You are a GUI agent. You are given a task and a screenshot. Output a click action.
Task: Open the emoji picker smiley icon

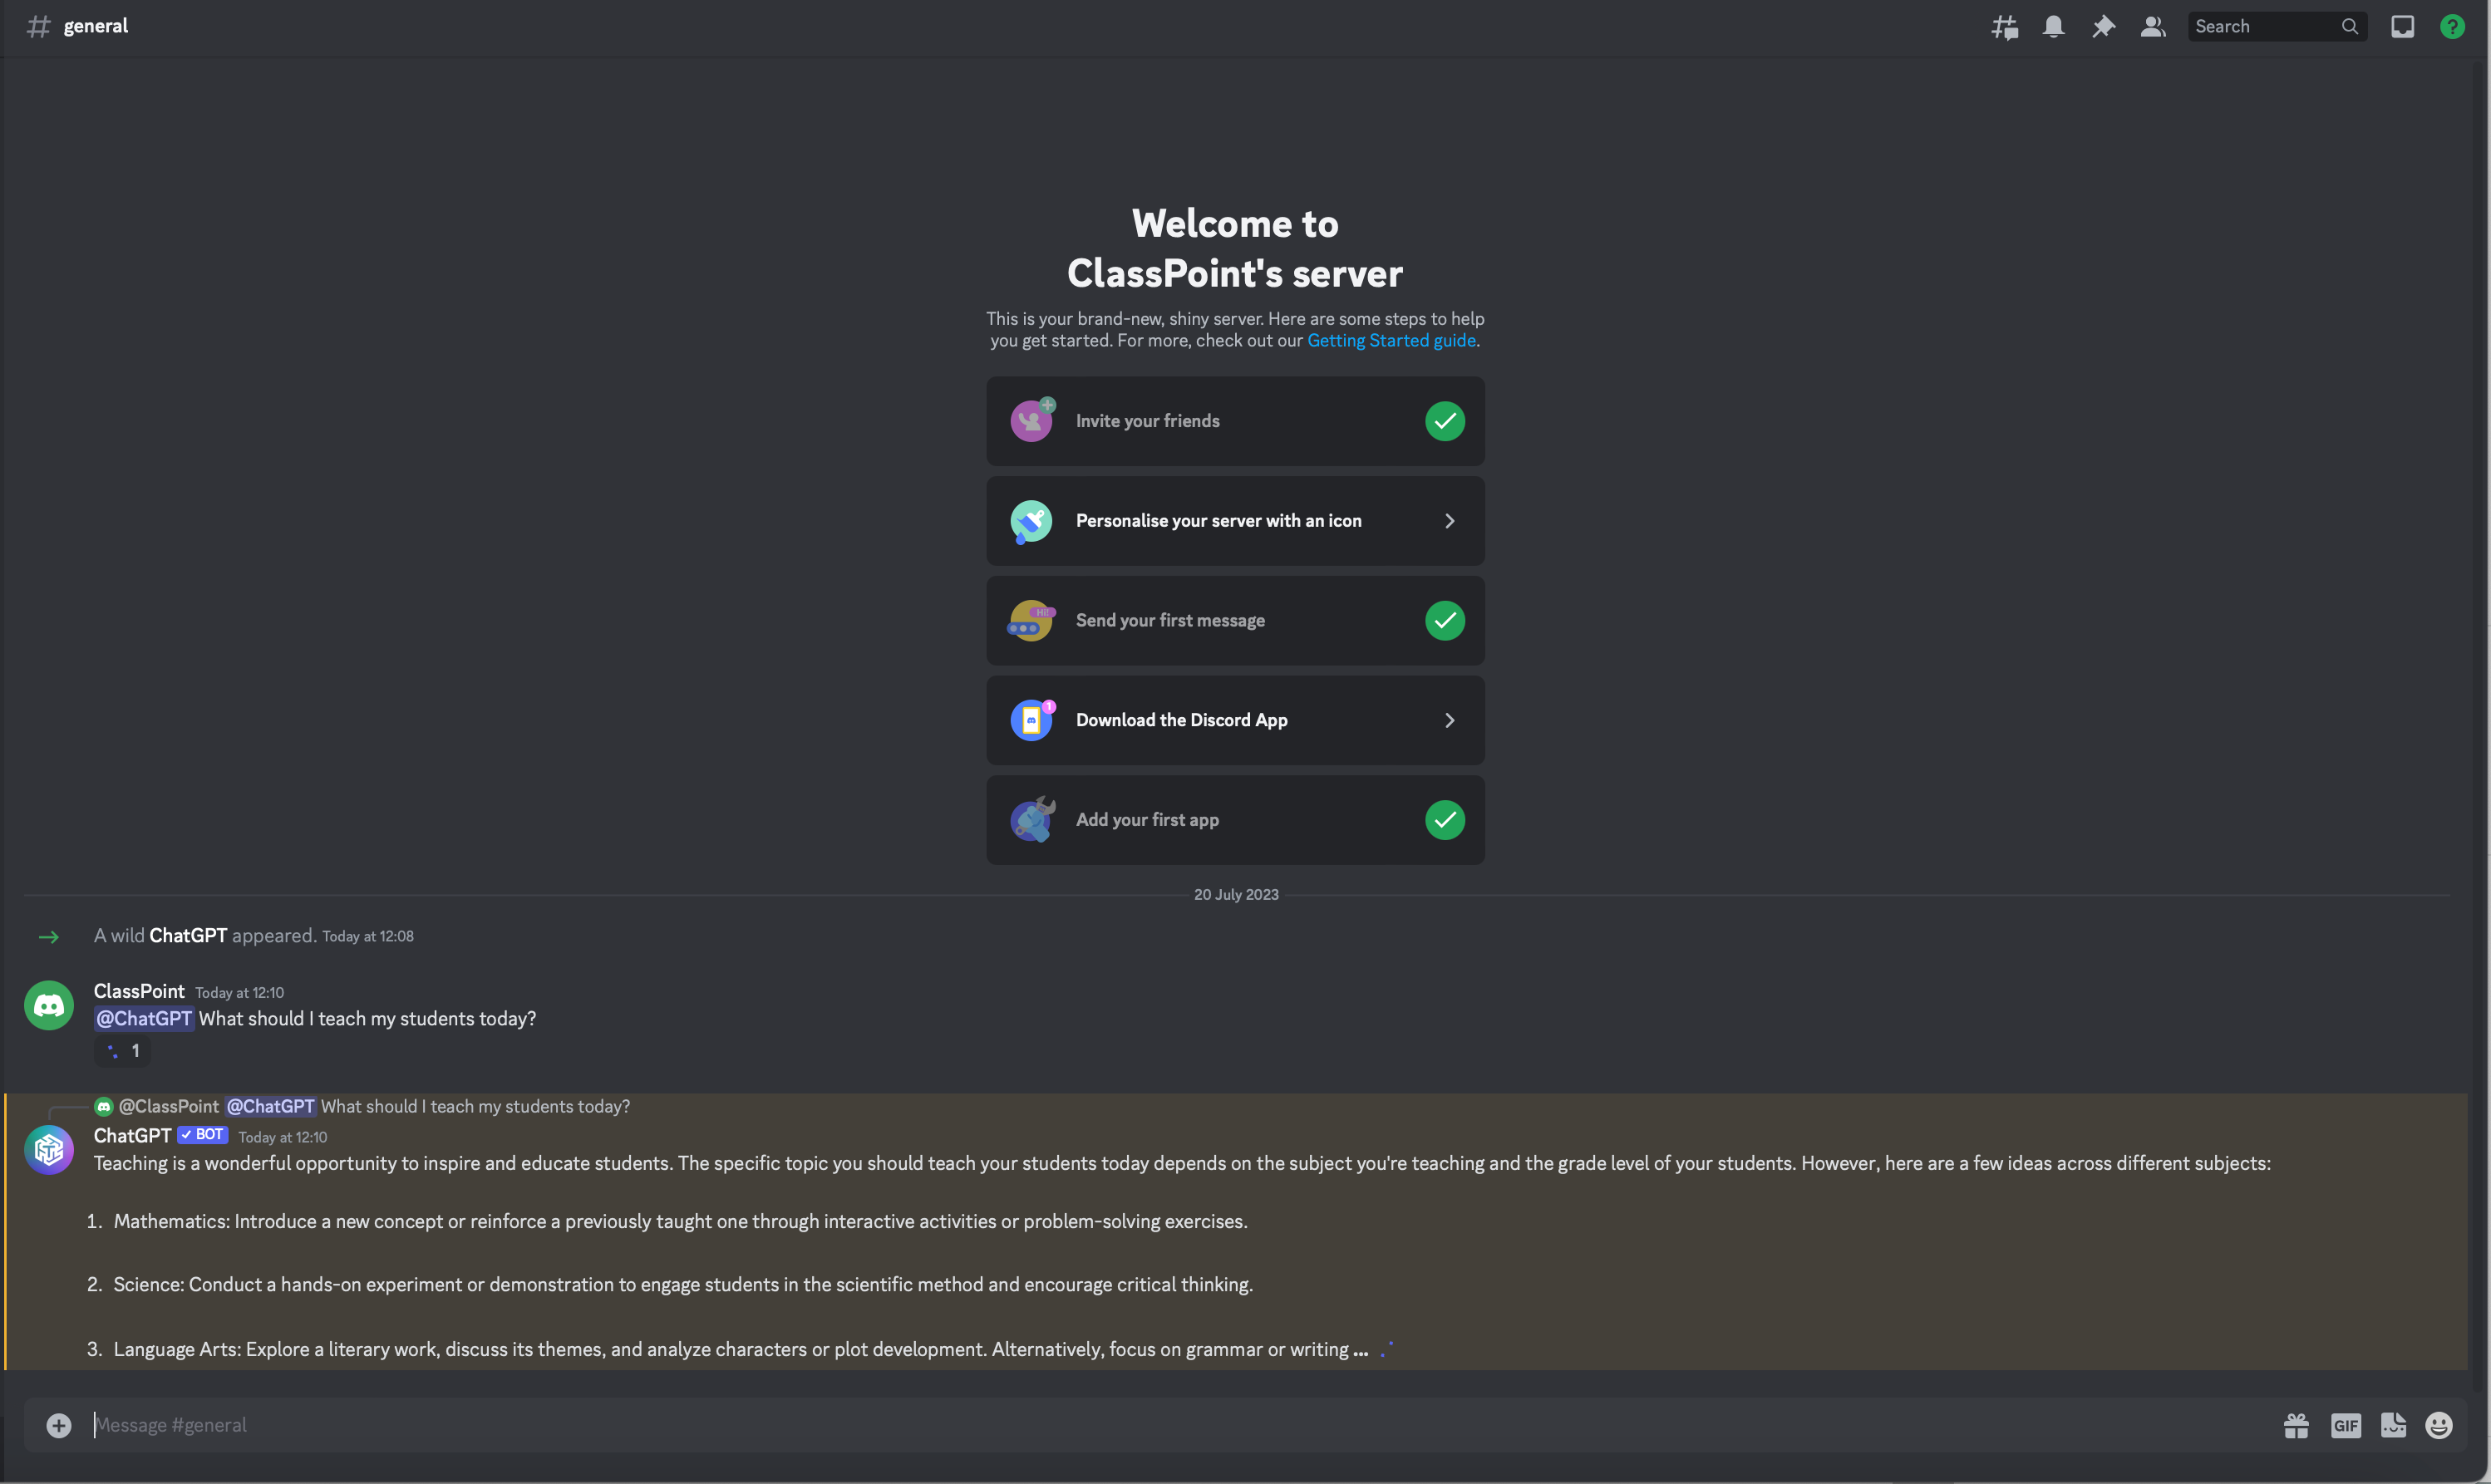pos(2438,1426)
